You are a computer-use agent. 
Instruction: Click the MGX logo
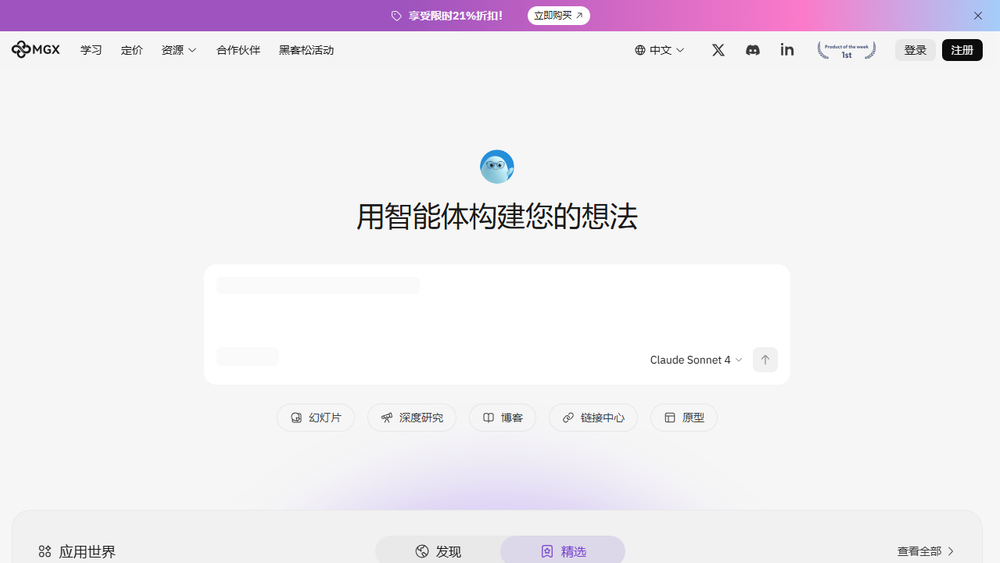[36, 50]
